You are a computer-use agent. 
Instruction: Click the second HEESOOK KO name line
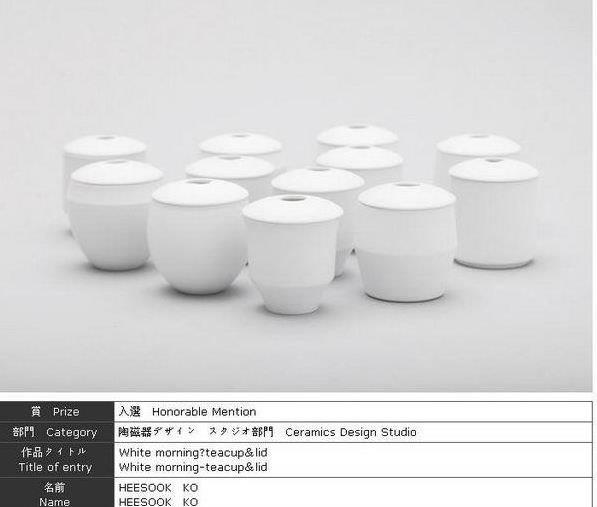(158, 502)
